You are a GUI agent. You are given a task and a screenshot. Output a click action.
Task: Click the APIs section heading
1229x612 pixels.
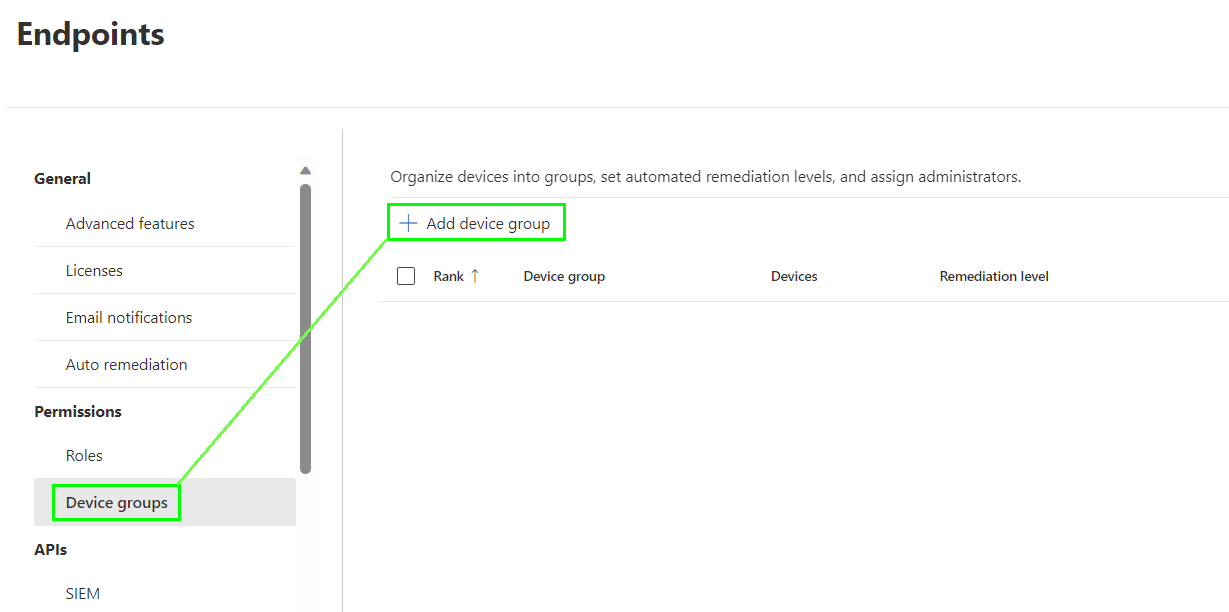coord(50,550)
